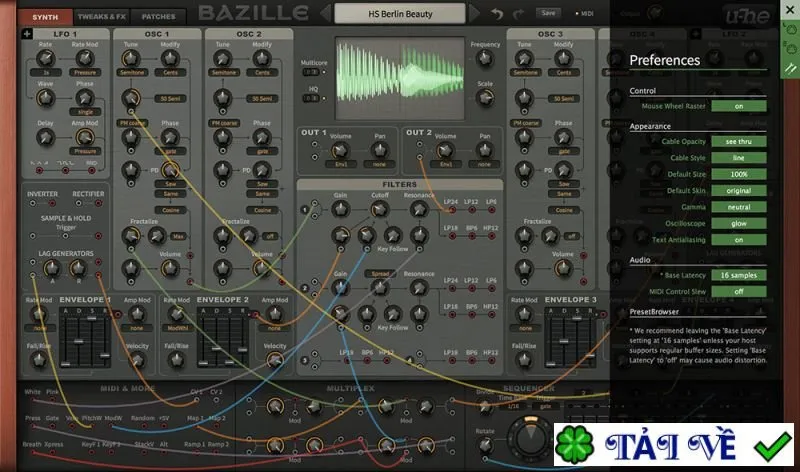The image size is (800, 472).
Task: Click the oscilloscope Scale knob
Action: (x=485, y=97)
